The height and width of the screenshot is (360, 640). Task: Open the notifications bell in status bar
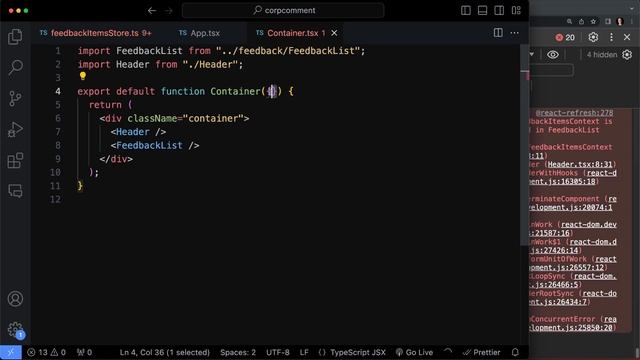pos(515,352)
